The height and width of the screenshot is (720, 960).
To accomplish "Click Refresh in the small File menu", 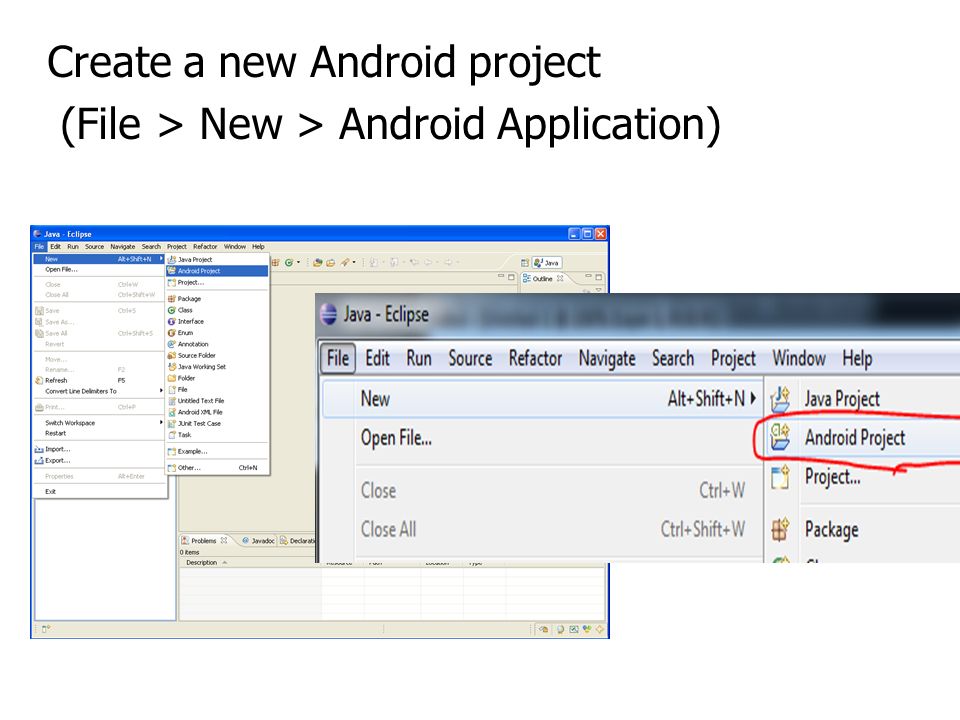I will tap(99, 380).
